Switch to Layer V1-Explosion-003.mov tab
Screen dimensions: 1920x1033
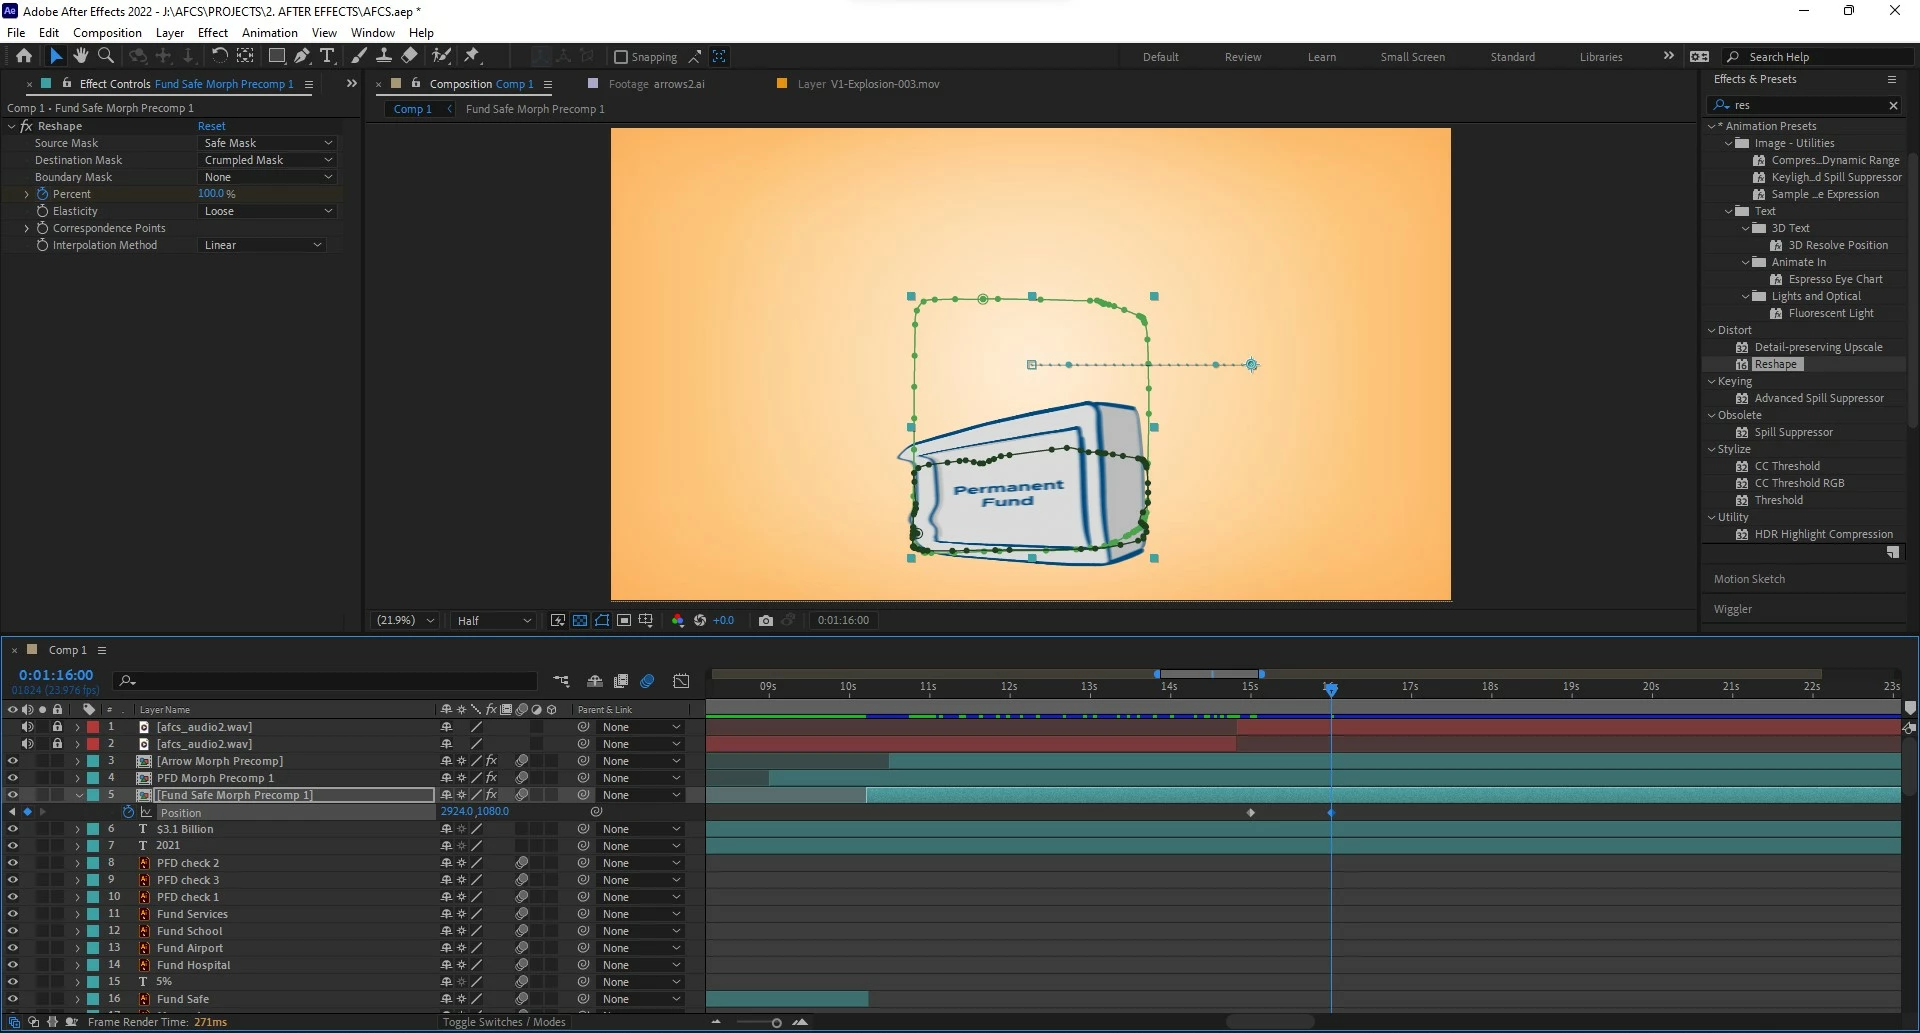pyautogui.click(x=868, y=84)
